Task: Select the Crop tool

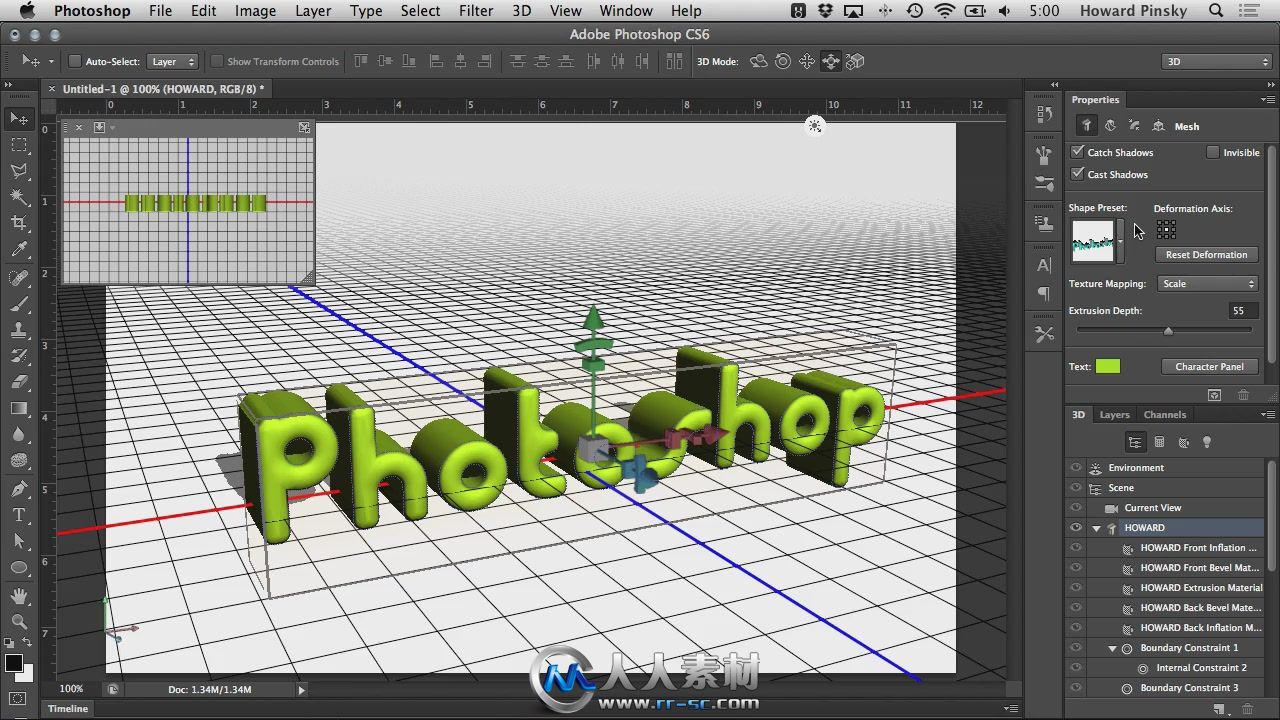Action: (x=19, y=223)
